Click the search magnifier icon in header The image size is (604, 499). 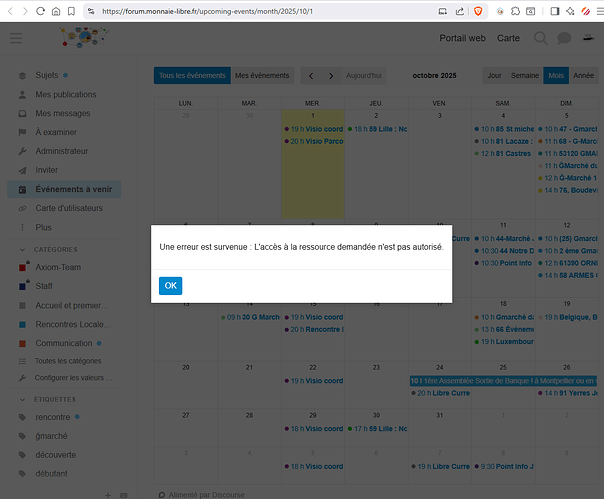pyautogui.click(x=540, y=38)
